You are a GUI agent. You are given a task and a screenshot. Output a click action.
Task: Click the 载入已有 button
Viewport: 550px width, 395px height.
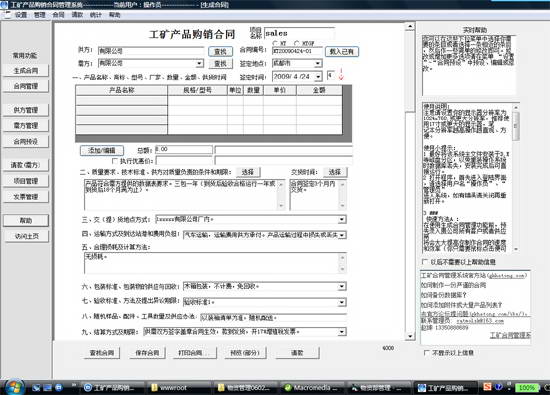pyautogui.click(x=342, y=52)
